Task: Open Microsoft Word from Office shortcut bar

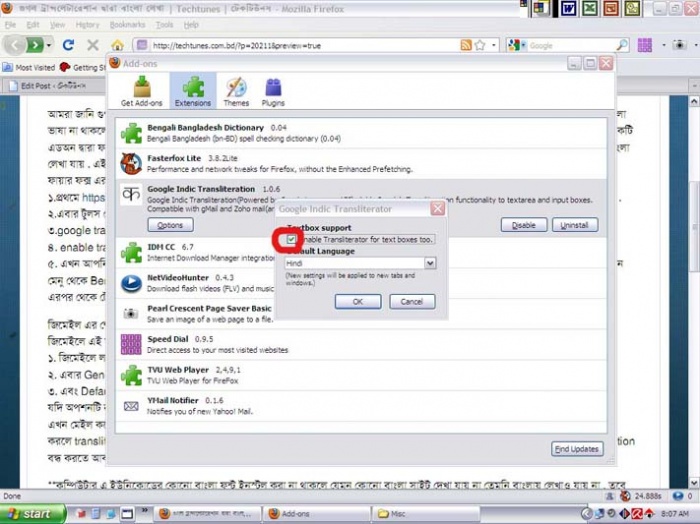Action: point(568,8)
